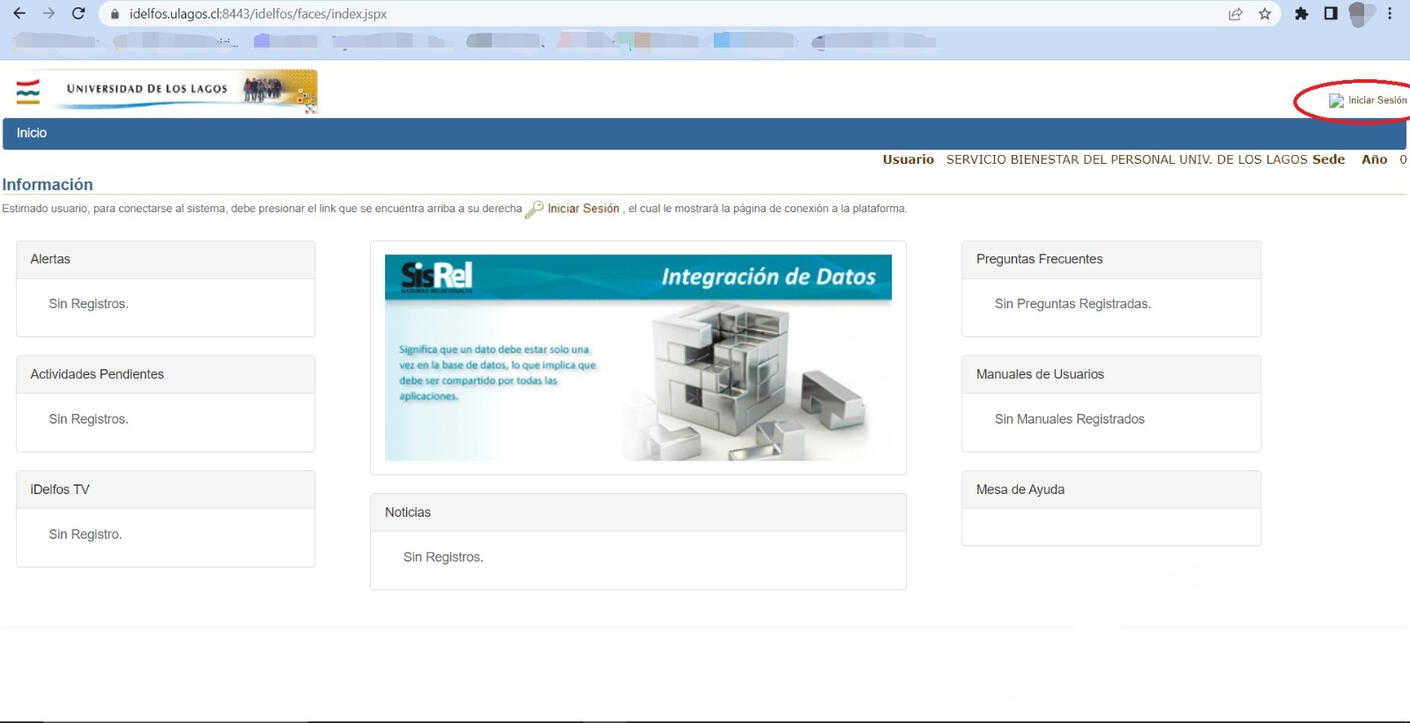
Task: Select the Manuales de Usuarios panel header
Action: [1110, 374]
